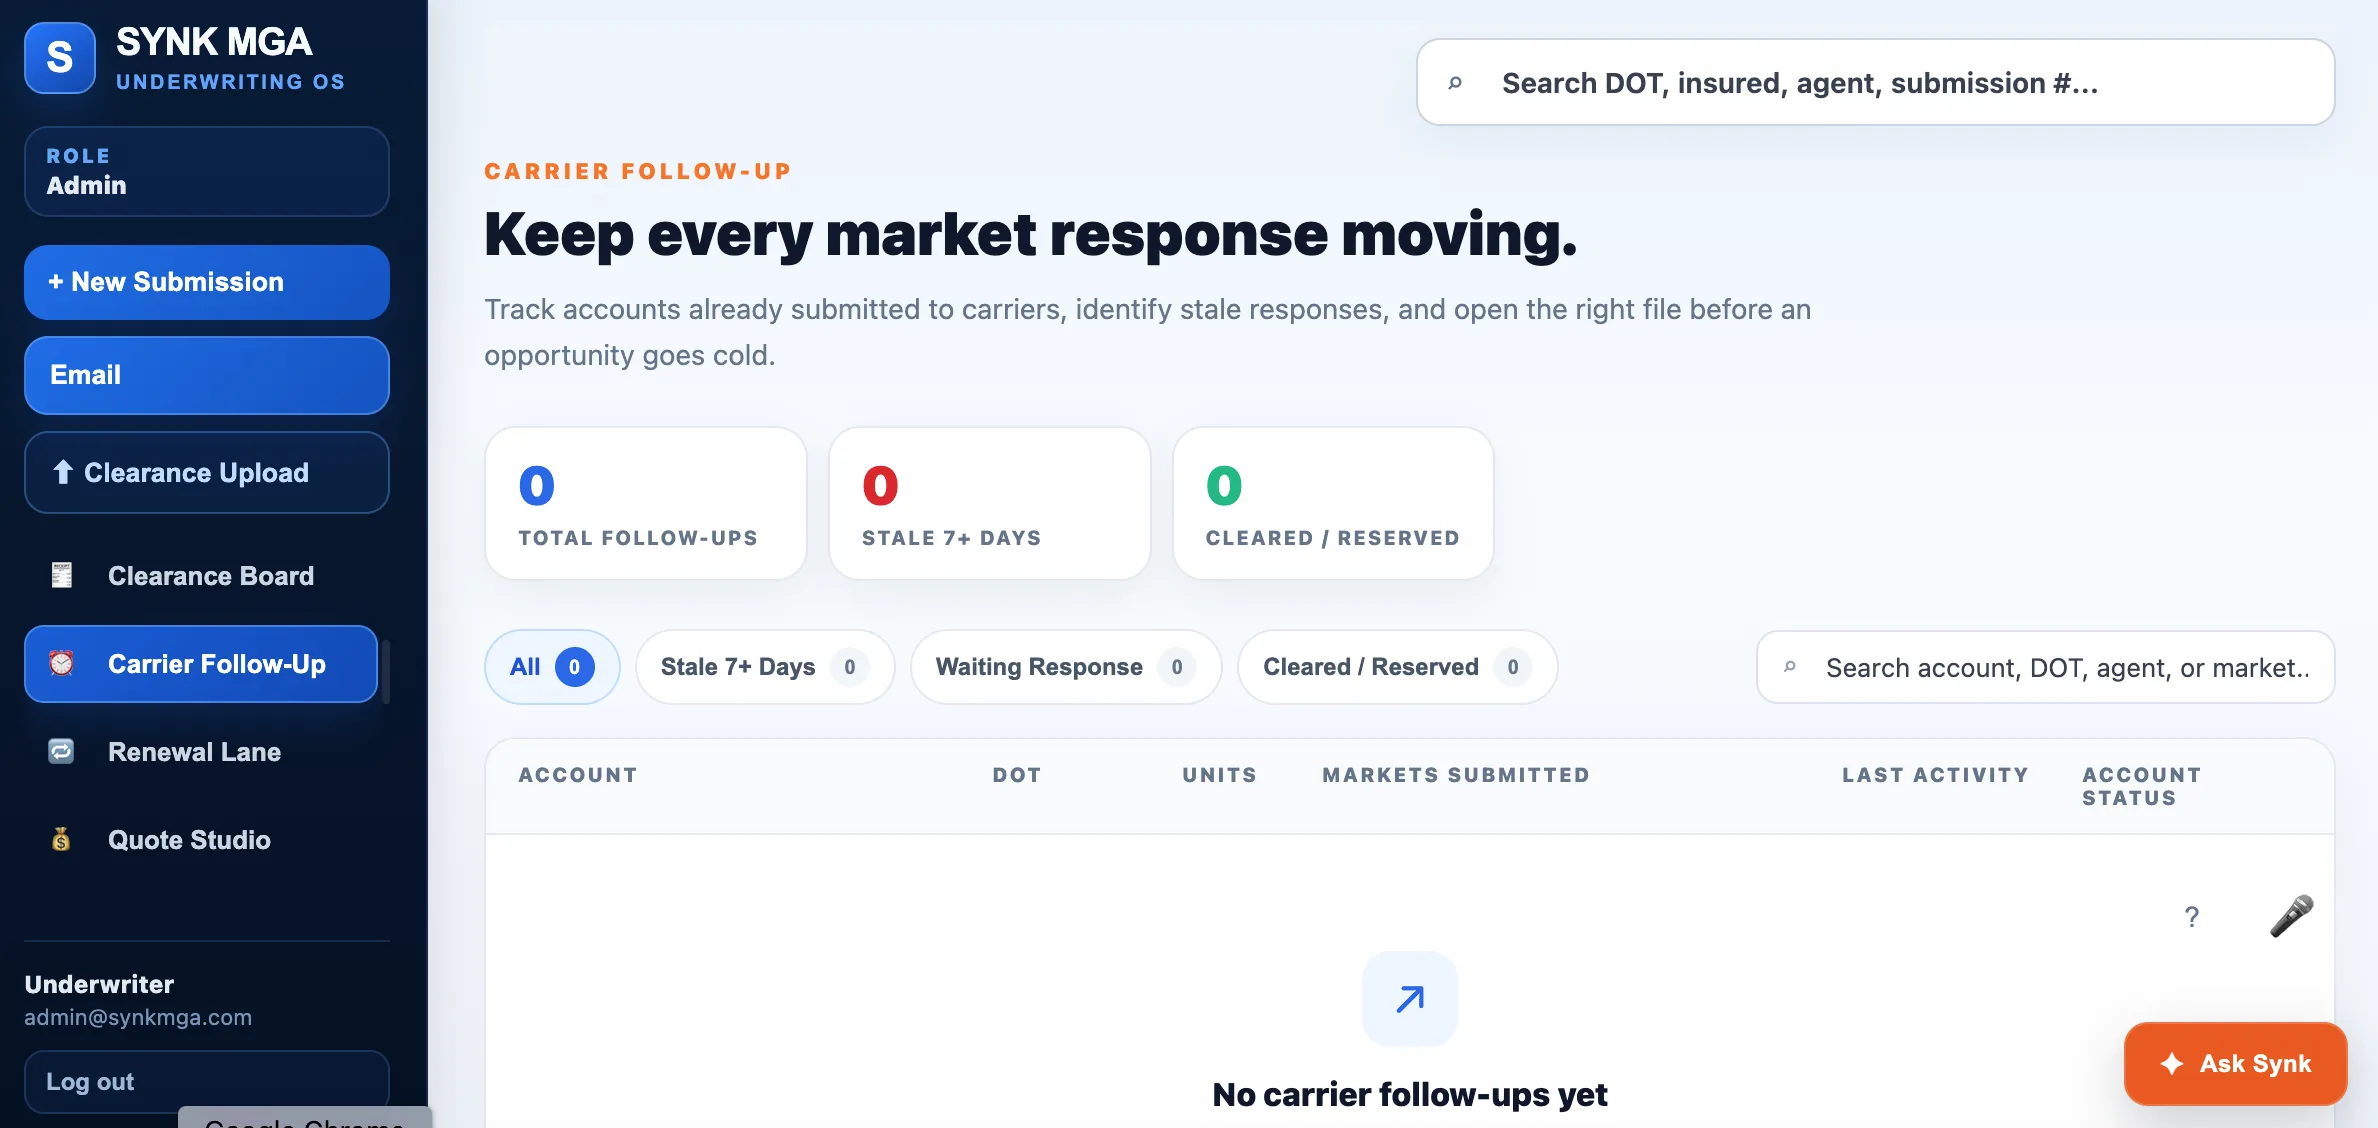Show Waiting Response follow-ups
The width and height of the screenshot is (2378, 1128).
pos(1066,667)
